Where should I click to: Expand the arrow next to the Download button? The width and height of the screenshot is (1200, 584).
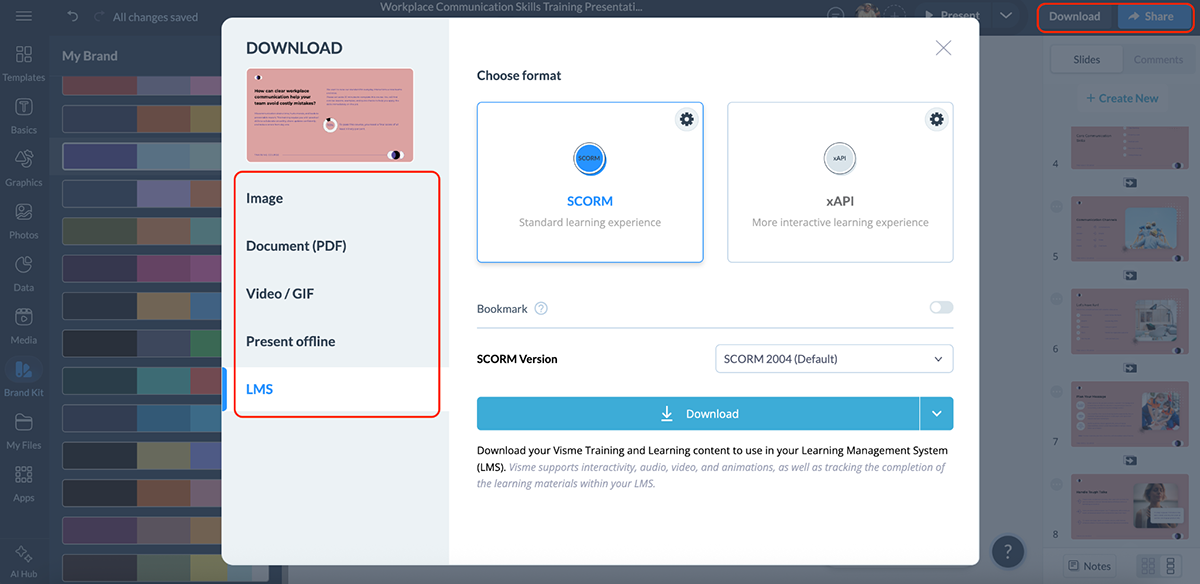938,413
